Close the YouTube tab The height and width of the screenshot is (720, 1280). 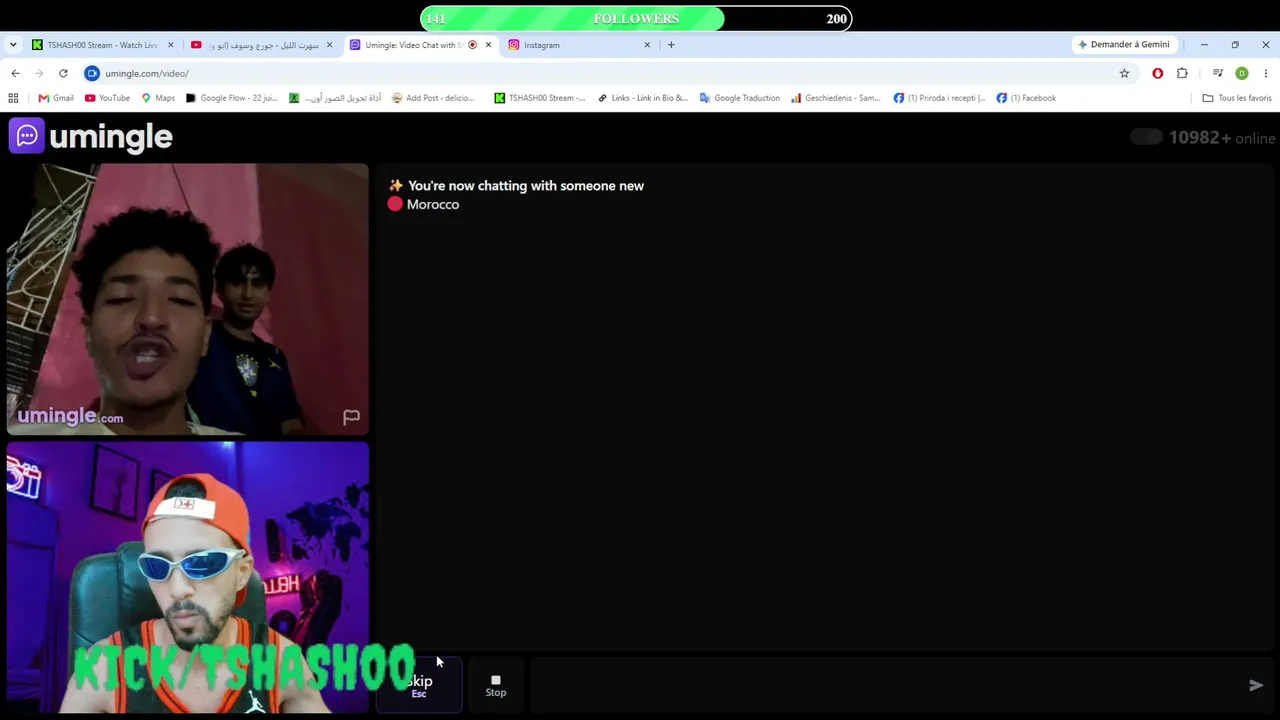coord(329,45)
